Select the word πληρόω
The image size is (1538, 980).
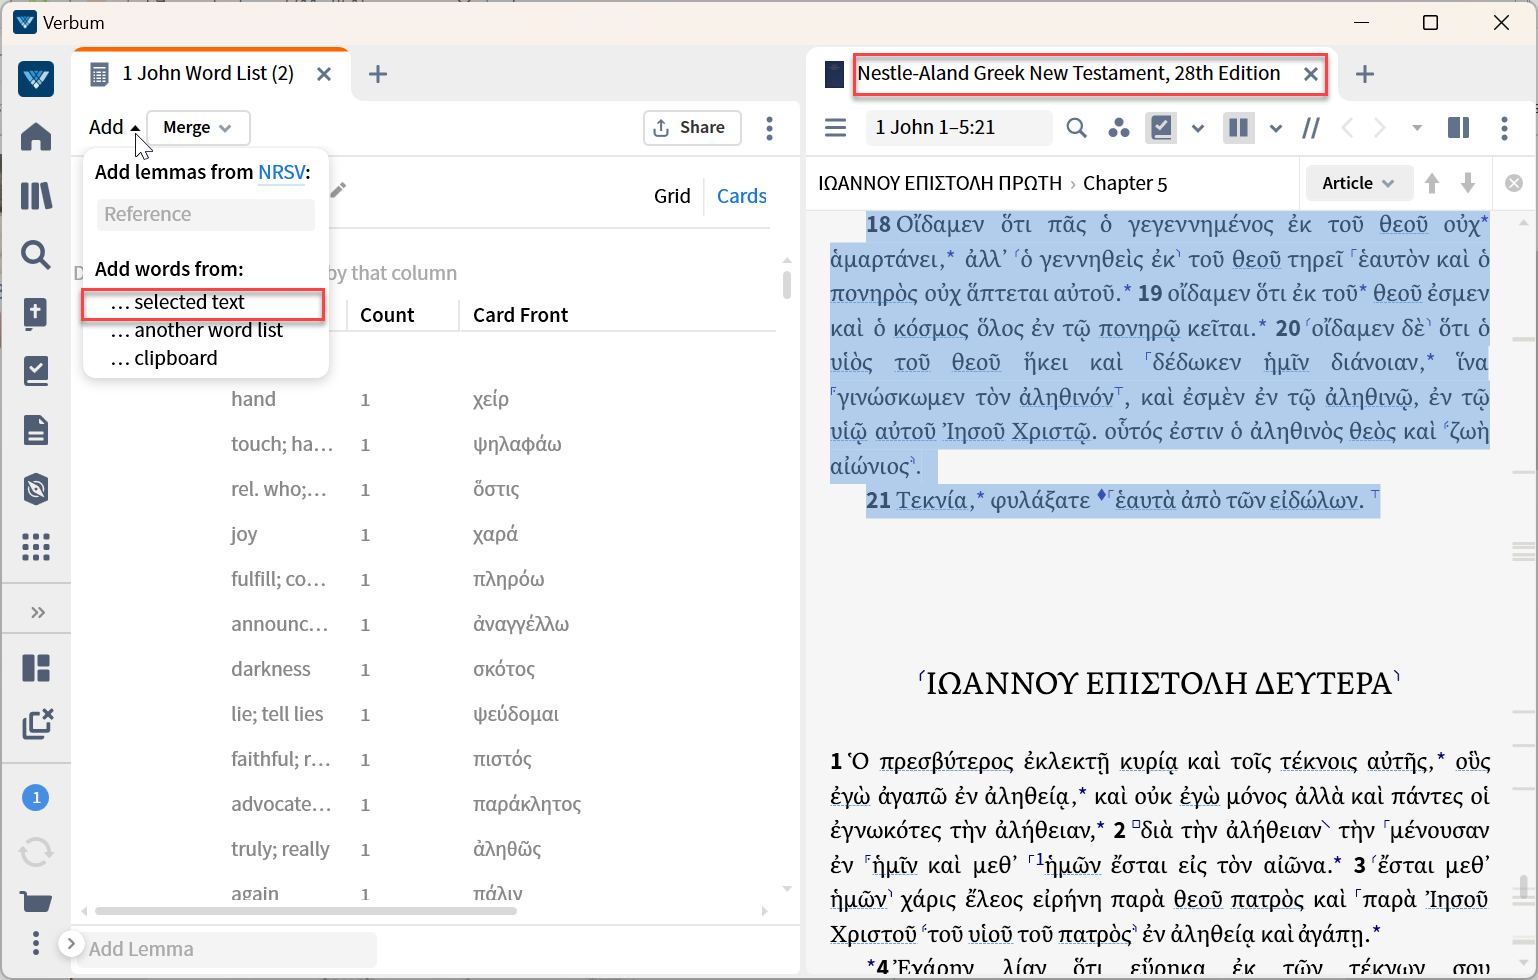(x=509, y=579)
